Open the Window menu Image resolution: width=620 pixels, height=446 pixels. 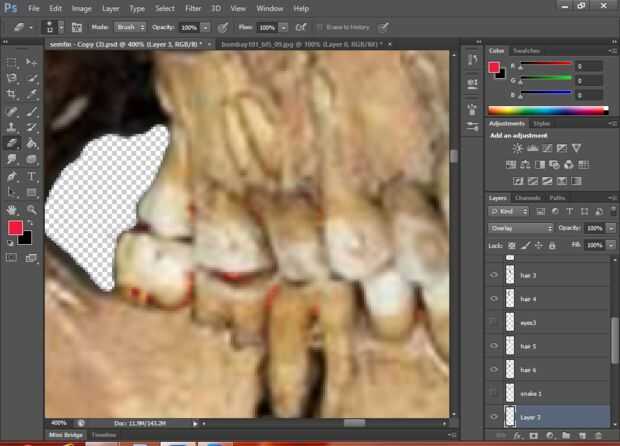pyautogui.click(x=269, y=8)
